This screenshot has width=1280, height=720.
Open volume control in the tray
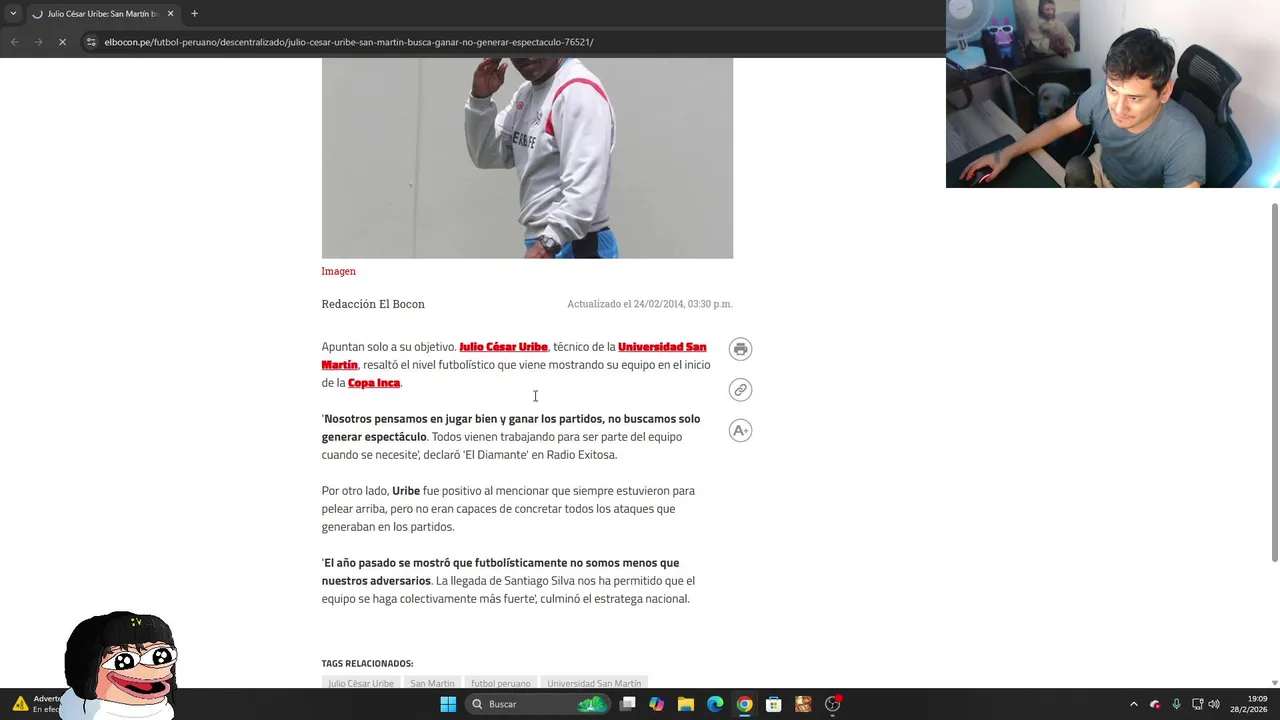[x=1214, y=704]
